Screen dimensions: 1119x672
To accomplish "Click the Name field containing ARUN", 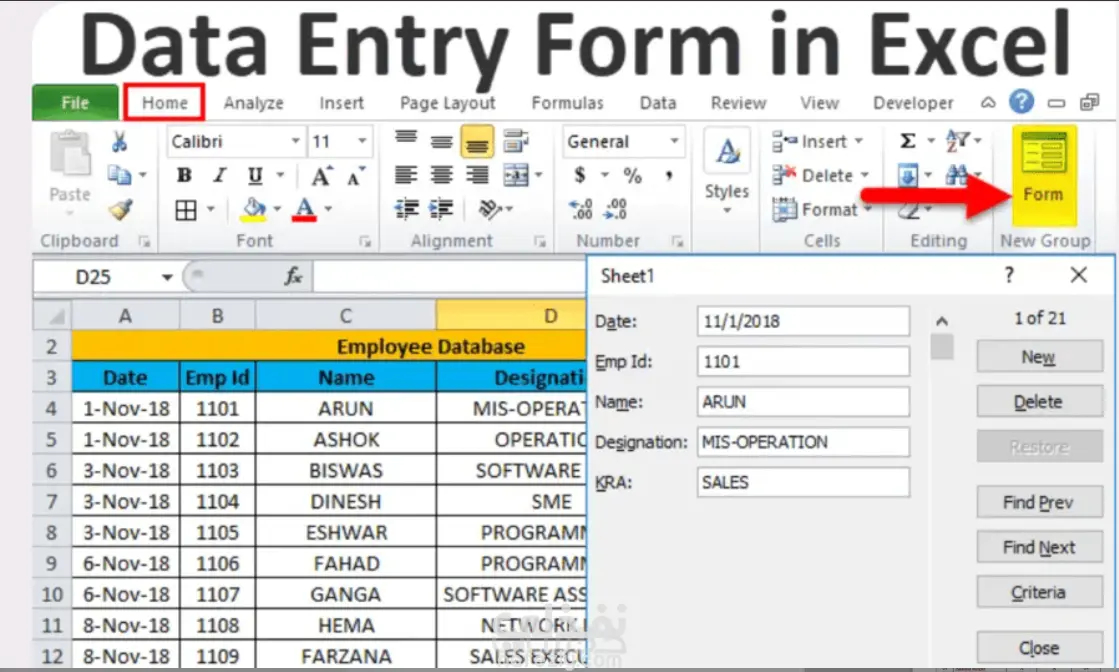I will 804,402.
